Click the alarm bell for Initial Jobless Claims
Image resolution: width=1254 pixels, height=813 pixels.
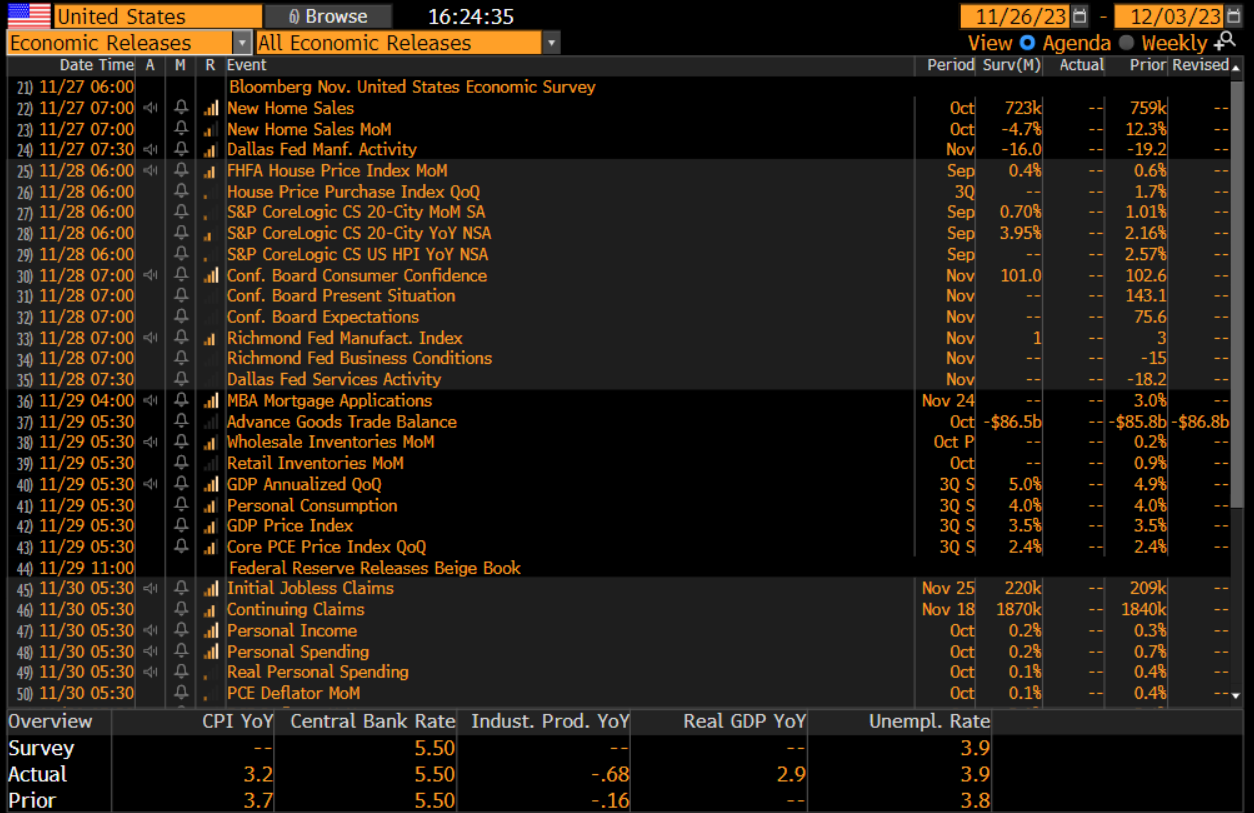[181, 588]
